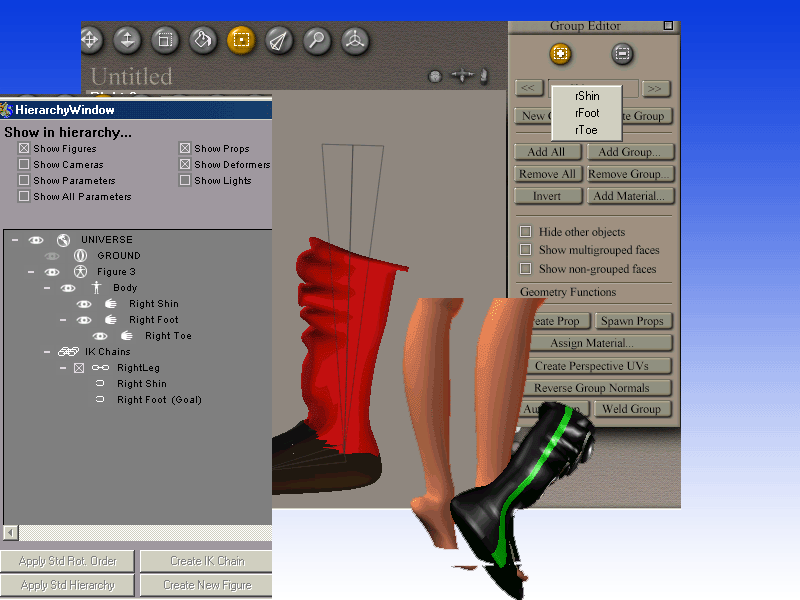
Task: Choose the View Magnifier cone tool
Action: (x=279, y=39)
